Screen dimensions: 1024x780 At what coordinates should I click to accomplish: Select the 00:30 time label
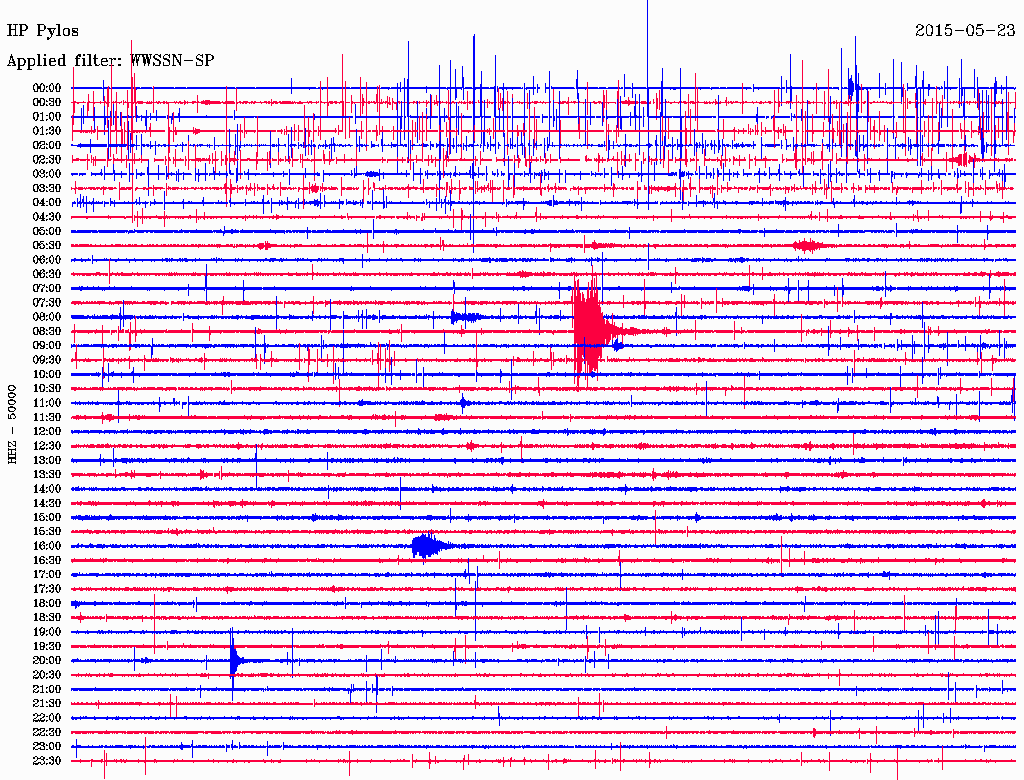[47, 103]
